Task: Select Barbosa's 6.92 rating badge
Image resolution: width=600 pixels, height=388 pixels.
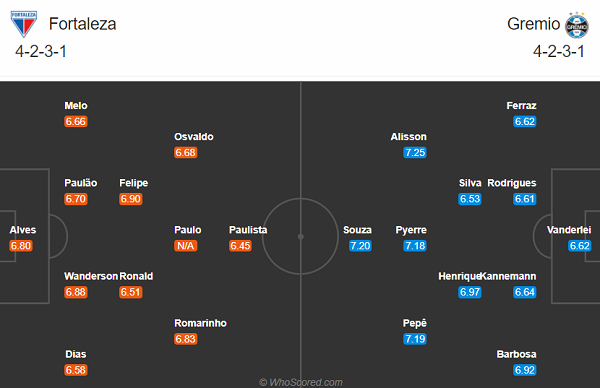Action: (525, 370)
